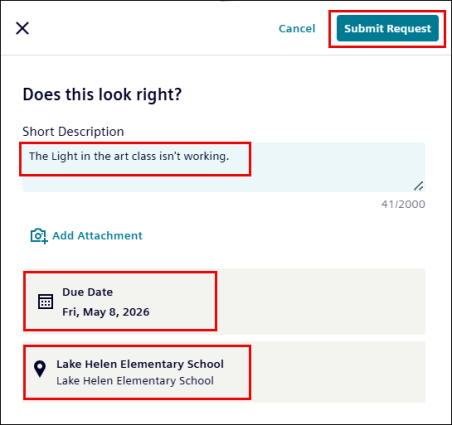The image size is (452, 425).
Task: Click the Lake Helen Elementary School subtitle
Action: 135,381
